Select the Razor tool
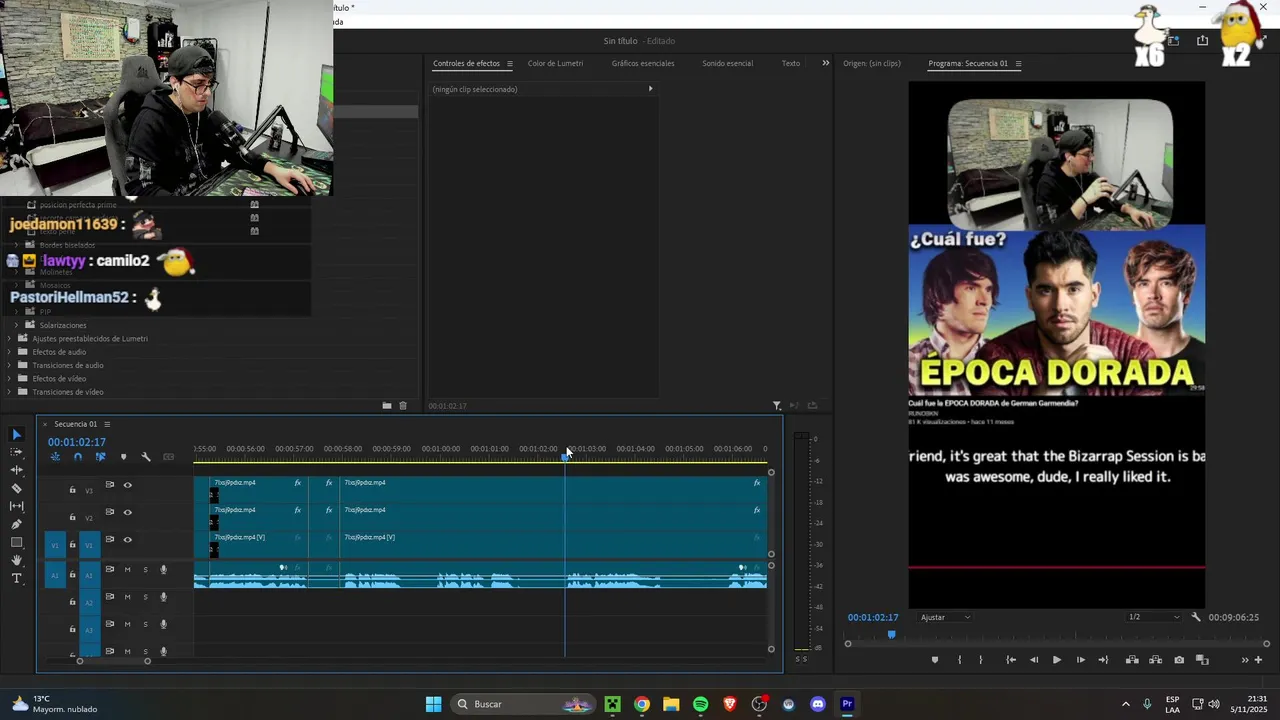 16,488
